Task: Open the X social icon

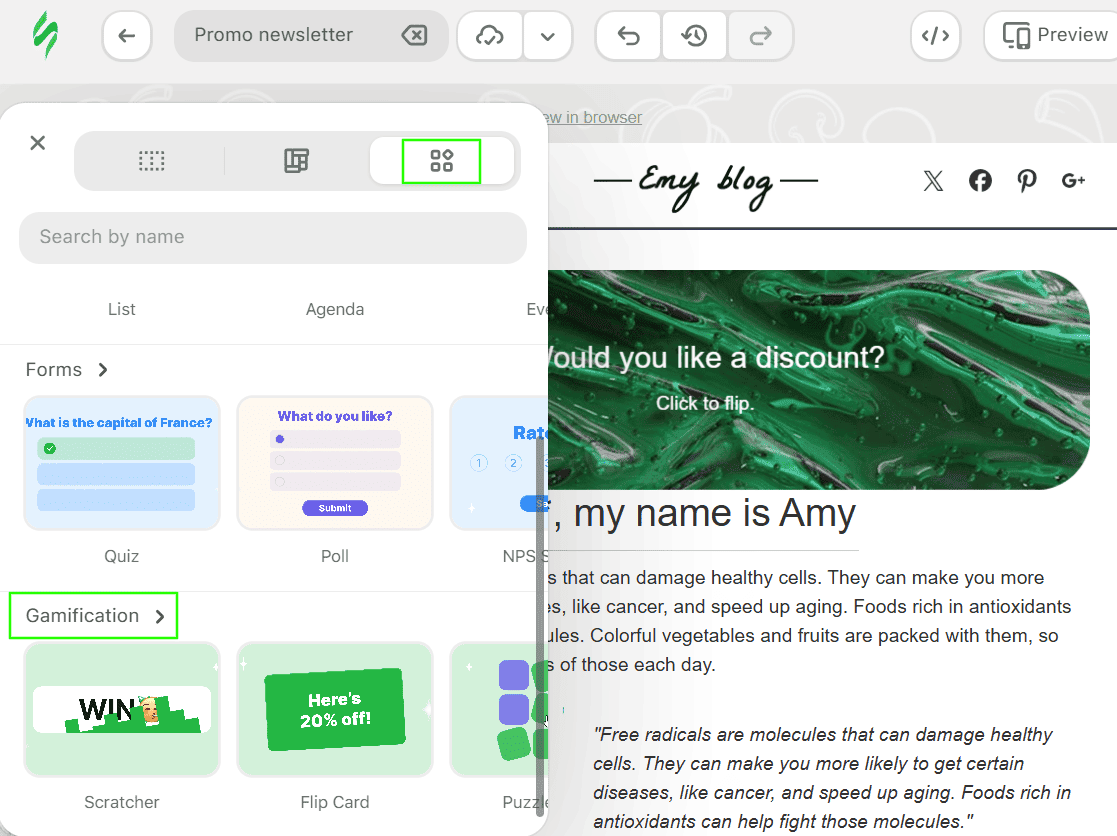Action: click(x=932, y=181)
